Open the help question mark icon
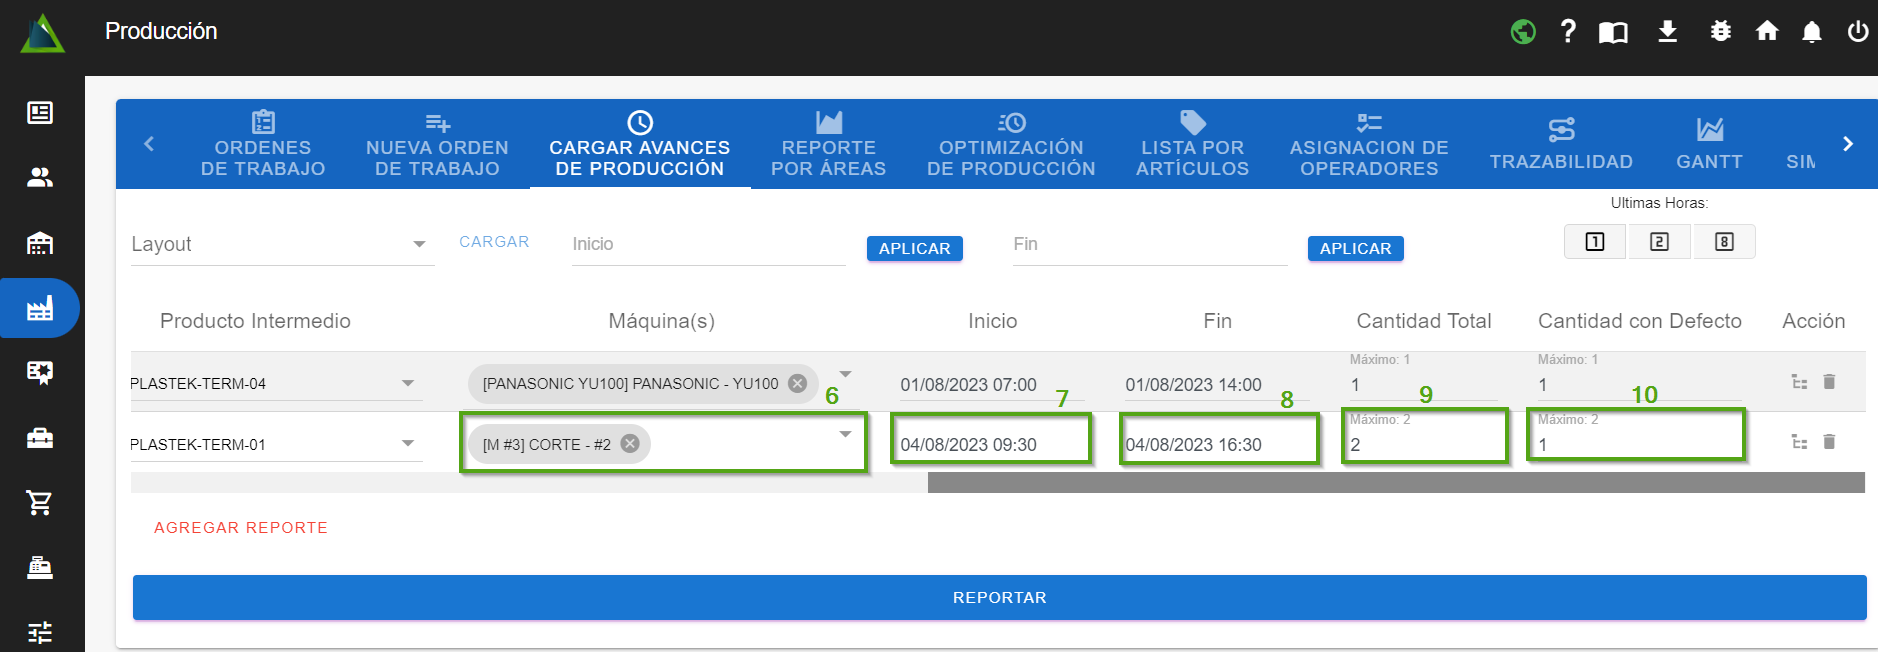This screenshot has width=1878, height=652. pyautogui.click(x=1568, y=32)
